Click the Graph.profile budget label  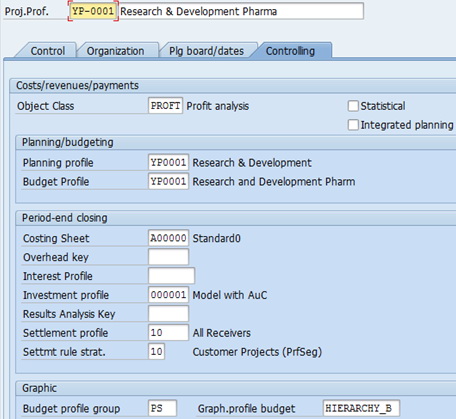[246, 409]
